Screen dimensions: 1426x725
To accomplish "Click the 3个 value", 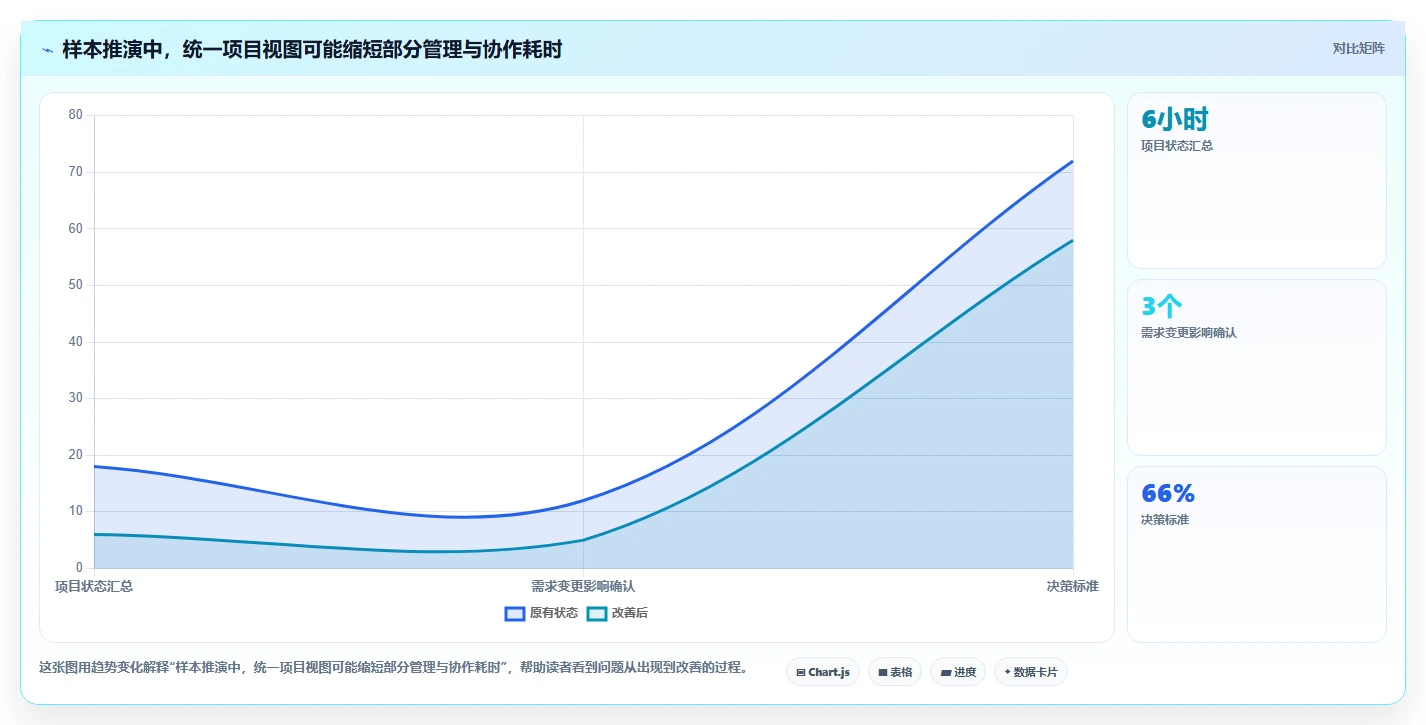I will tap(1162, 307).
